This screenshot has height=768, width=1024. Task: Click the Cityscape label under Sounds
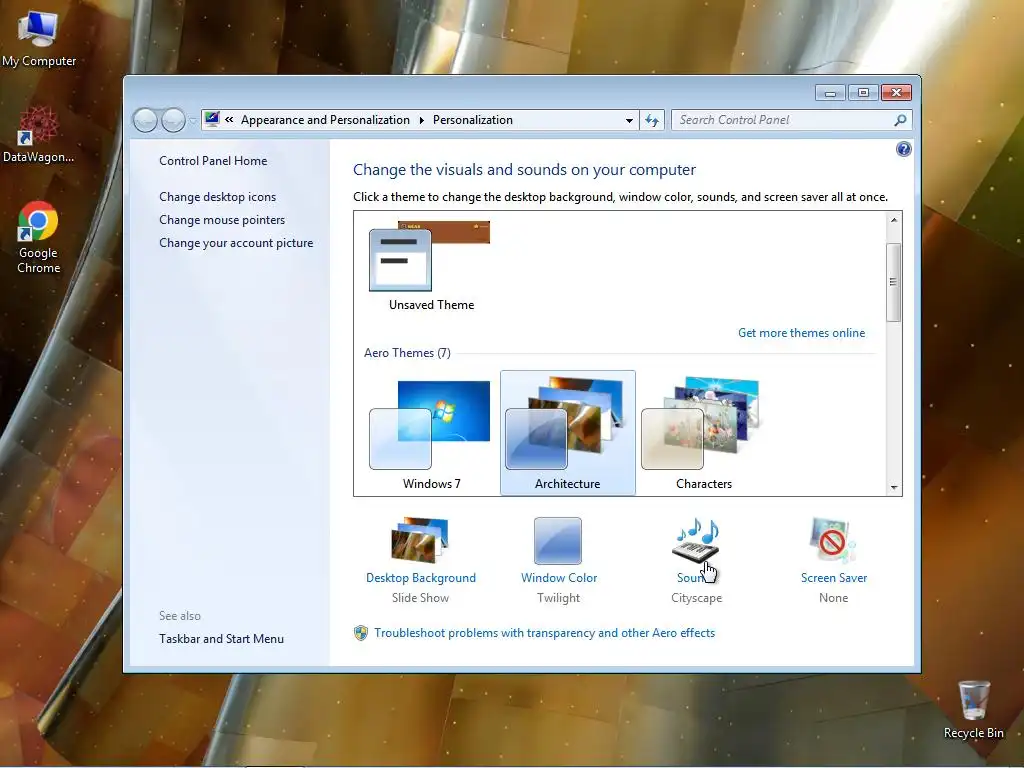[x=696, y=598]
